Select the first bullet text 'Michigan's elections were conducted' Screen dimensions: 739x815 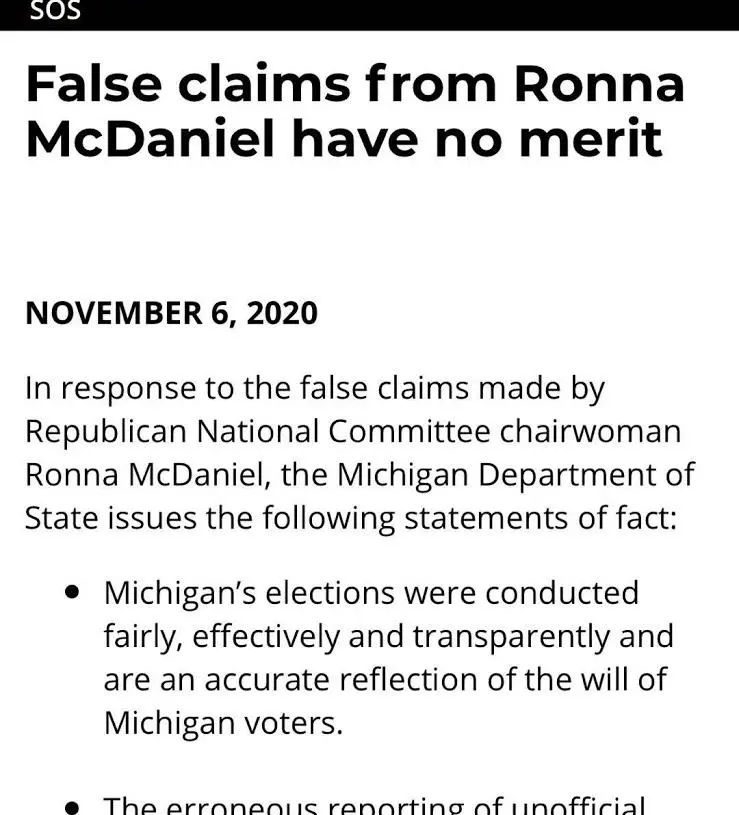[x=371, y=593]
